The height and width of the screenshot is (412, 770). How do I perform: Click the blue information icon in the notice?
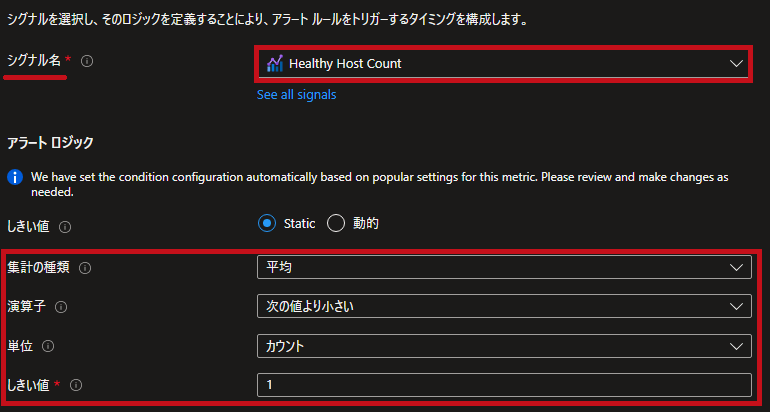coord(15,177)
